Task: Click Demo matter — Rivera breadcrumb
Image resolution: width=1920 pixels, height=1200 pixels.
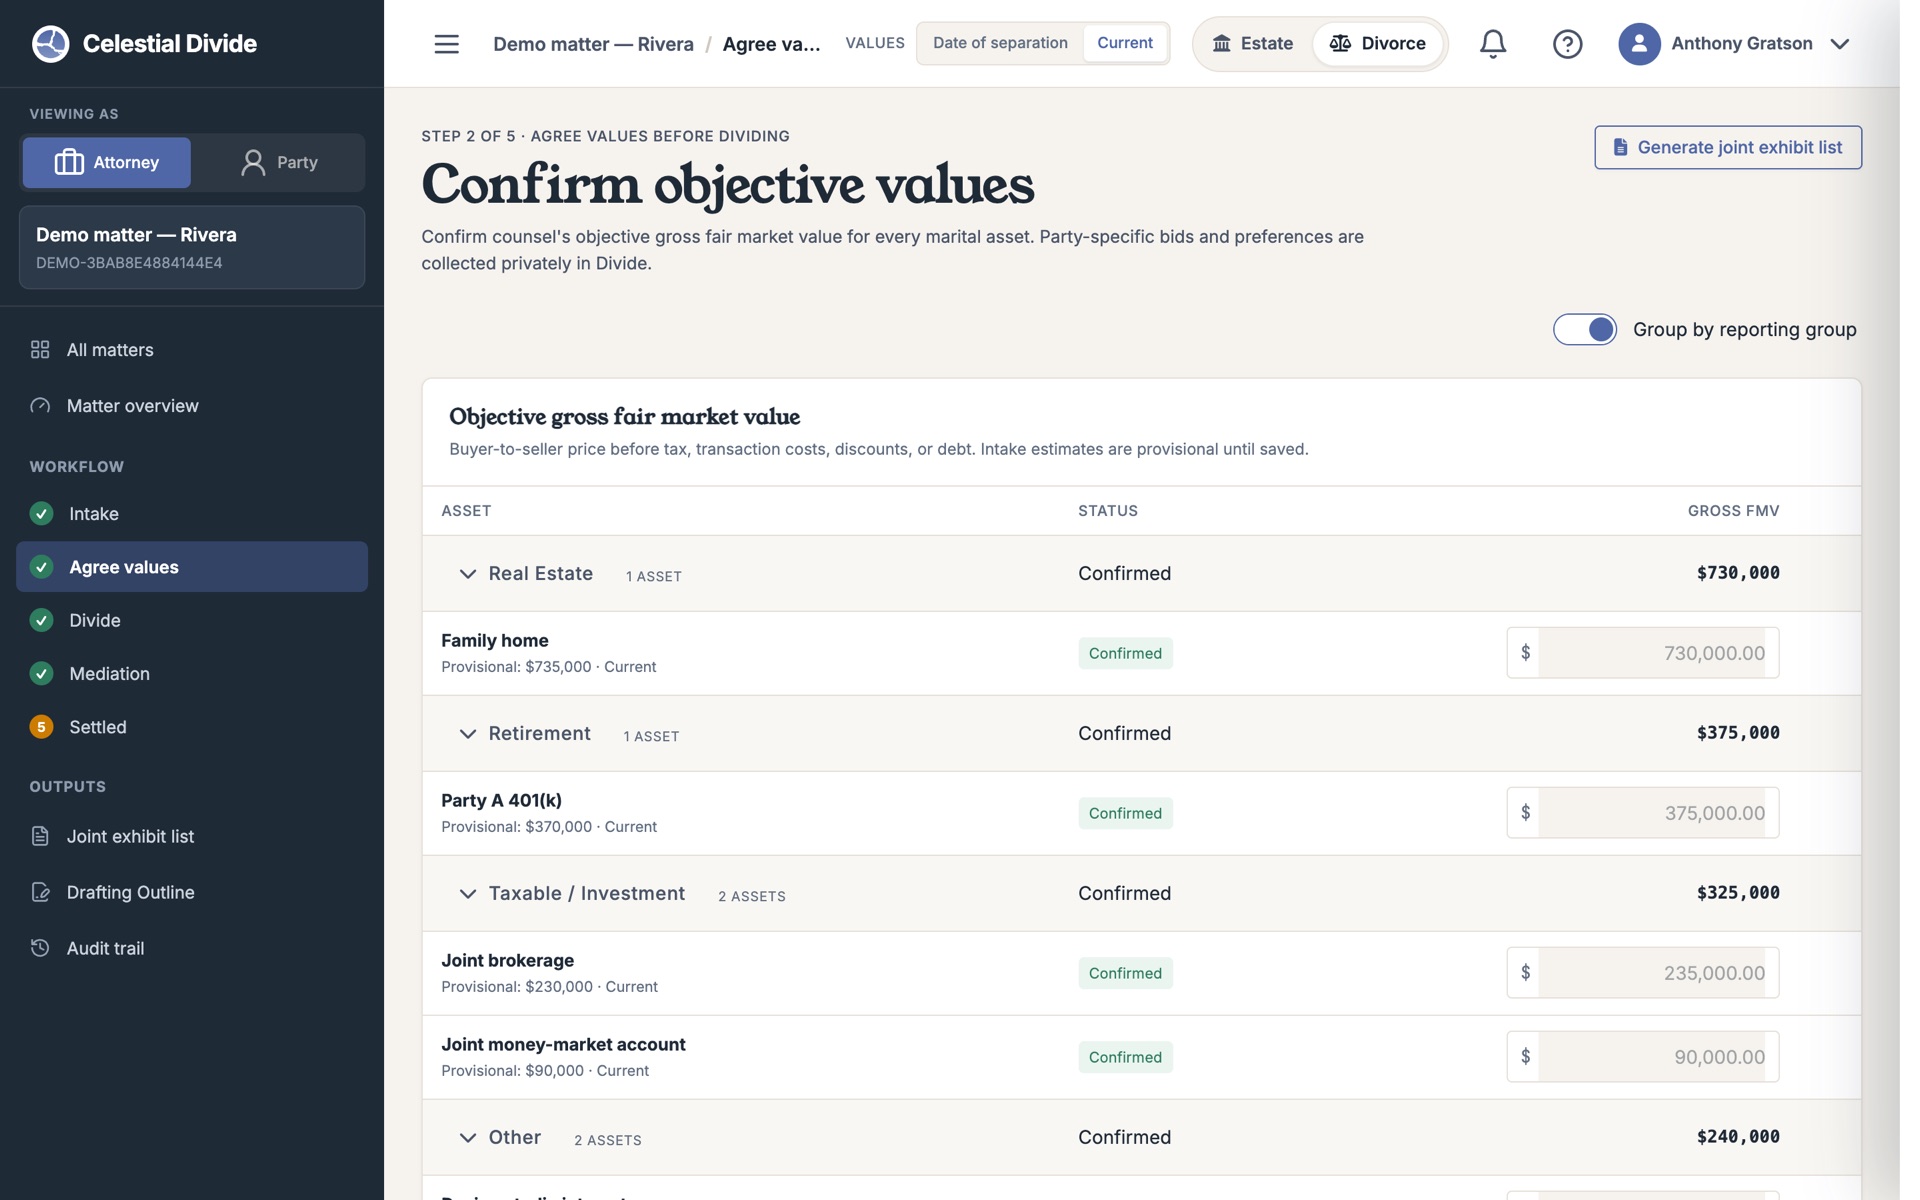Action: coord(593,44)
